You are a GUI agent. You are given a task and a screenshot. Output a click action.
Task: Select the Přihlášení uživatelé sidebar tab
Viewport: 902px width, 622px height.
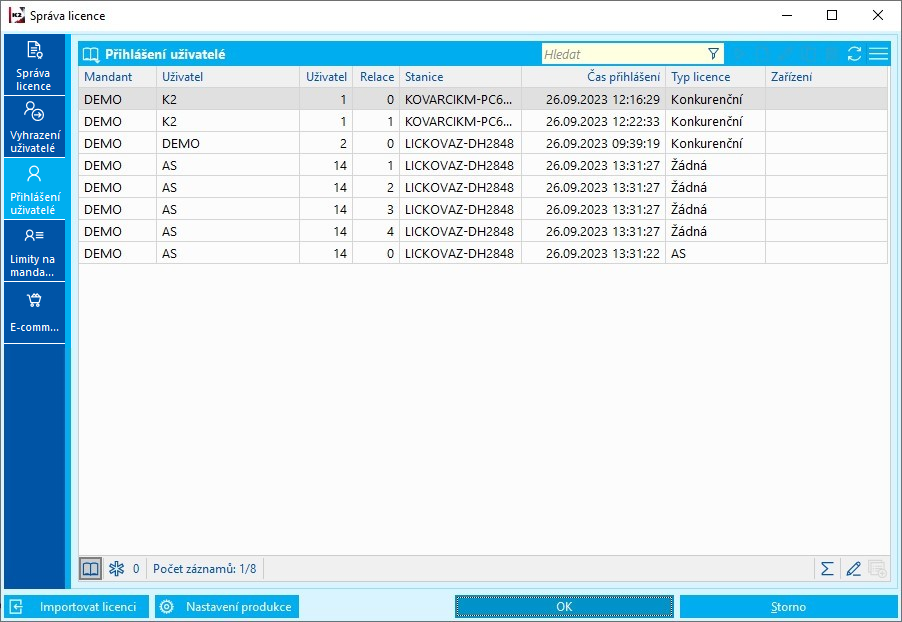tap(34, 189)
